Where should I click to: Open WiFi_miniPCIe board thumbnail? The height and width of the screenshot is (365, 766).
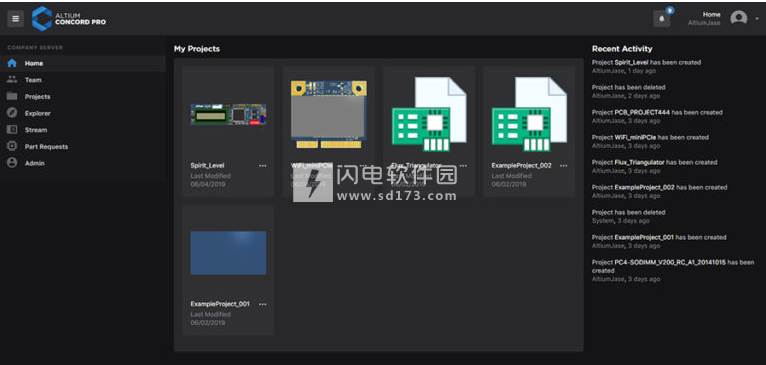pos(329,114)
